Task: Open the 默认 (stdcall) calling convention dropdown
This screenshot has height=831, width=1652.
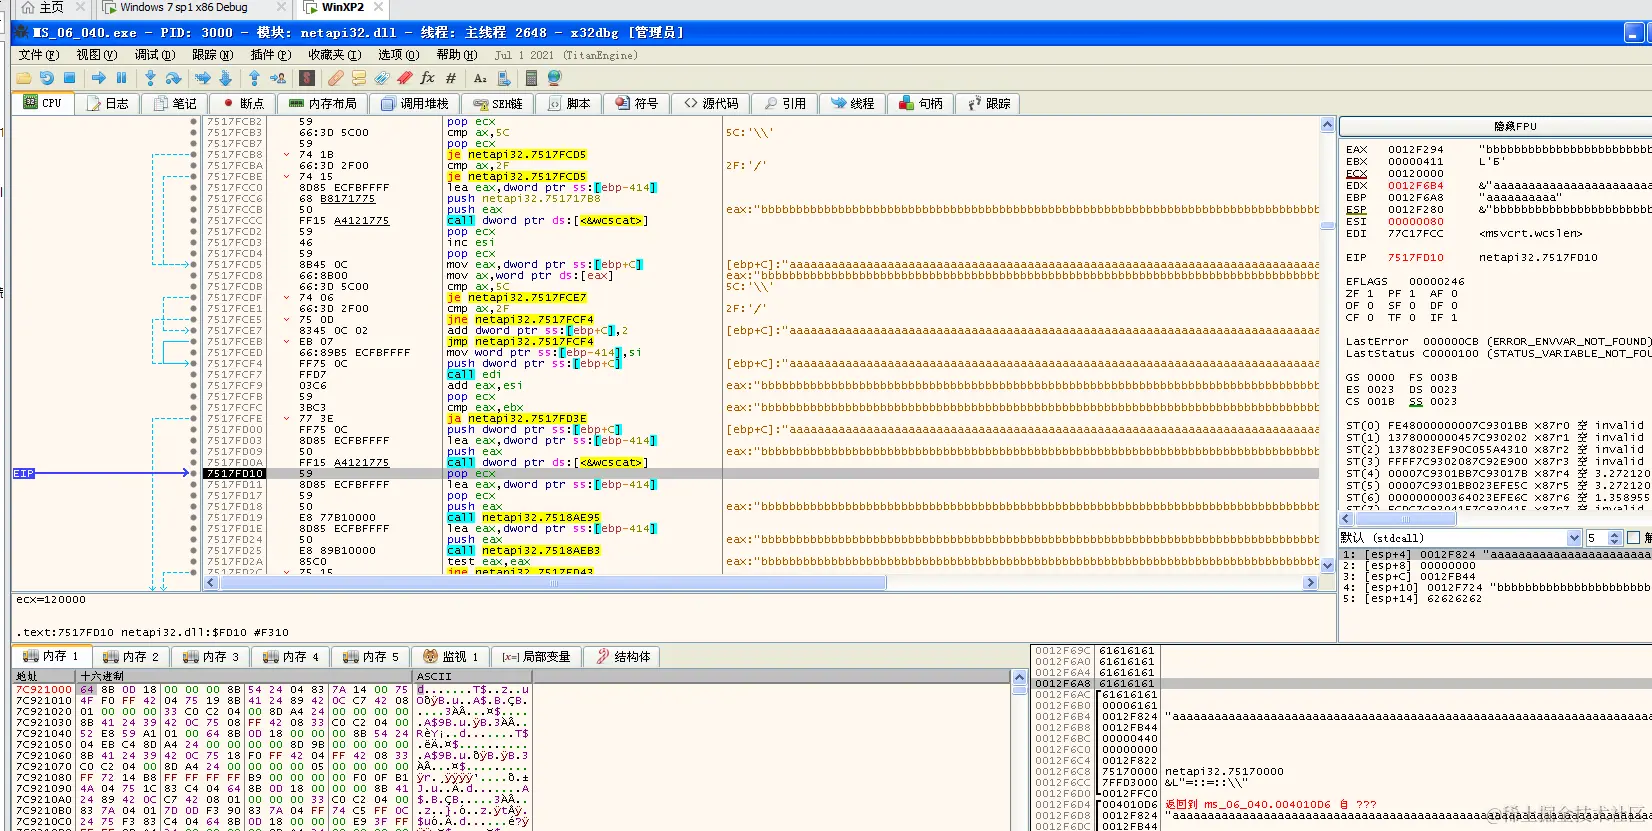Action: coord(1461,538)
